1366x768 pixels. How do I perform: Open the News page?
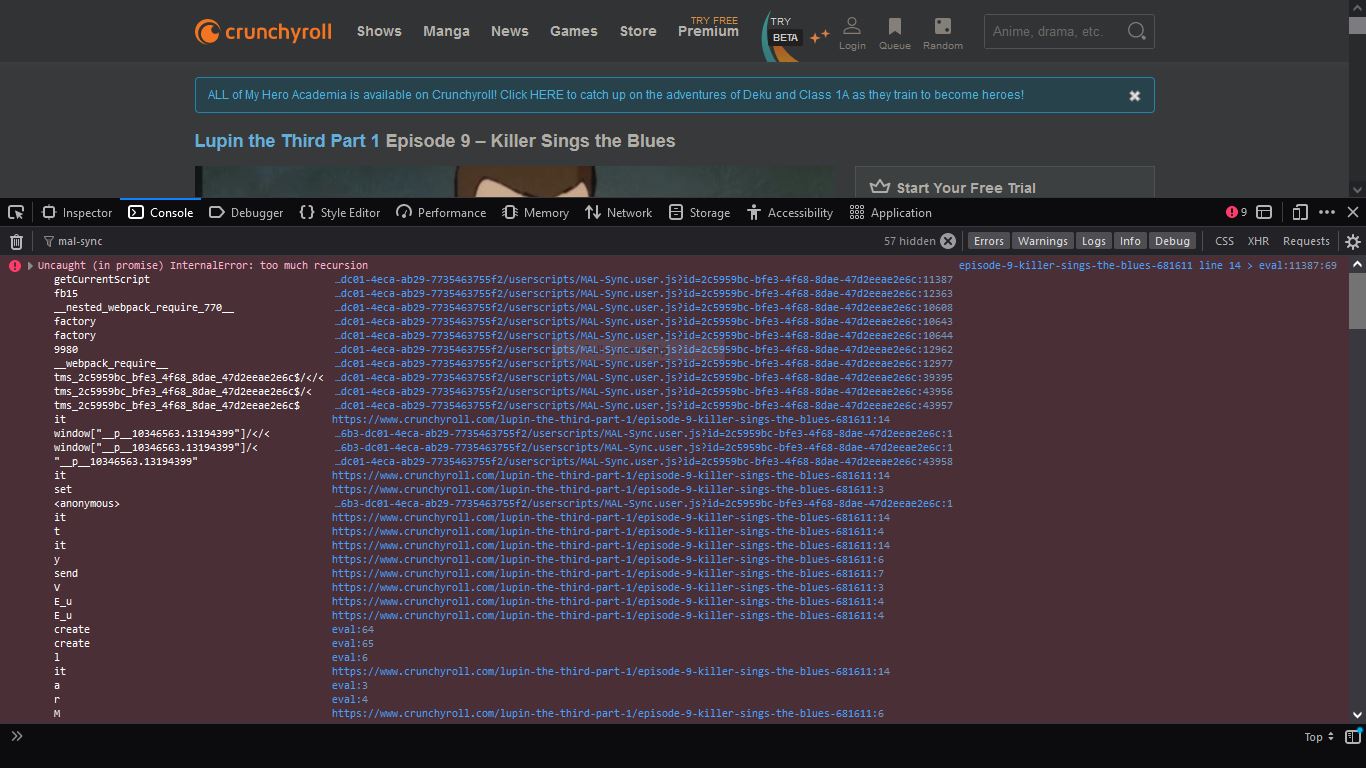[510, 31]
